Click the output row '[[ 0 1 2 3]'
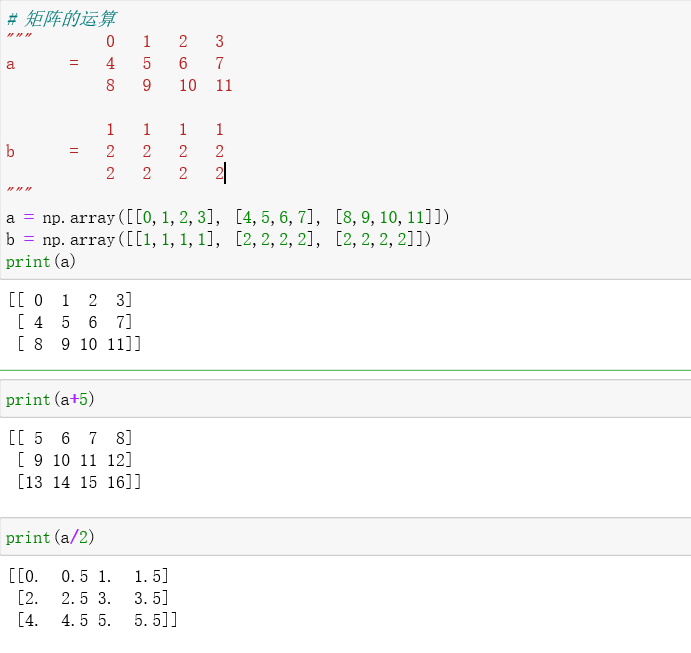The width and height of the screenshot is (691, 653). click(x=71, y=300)
